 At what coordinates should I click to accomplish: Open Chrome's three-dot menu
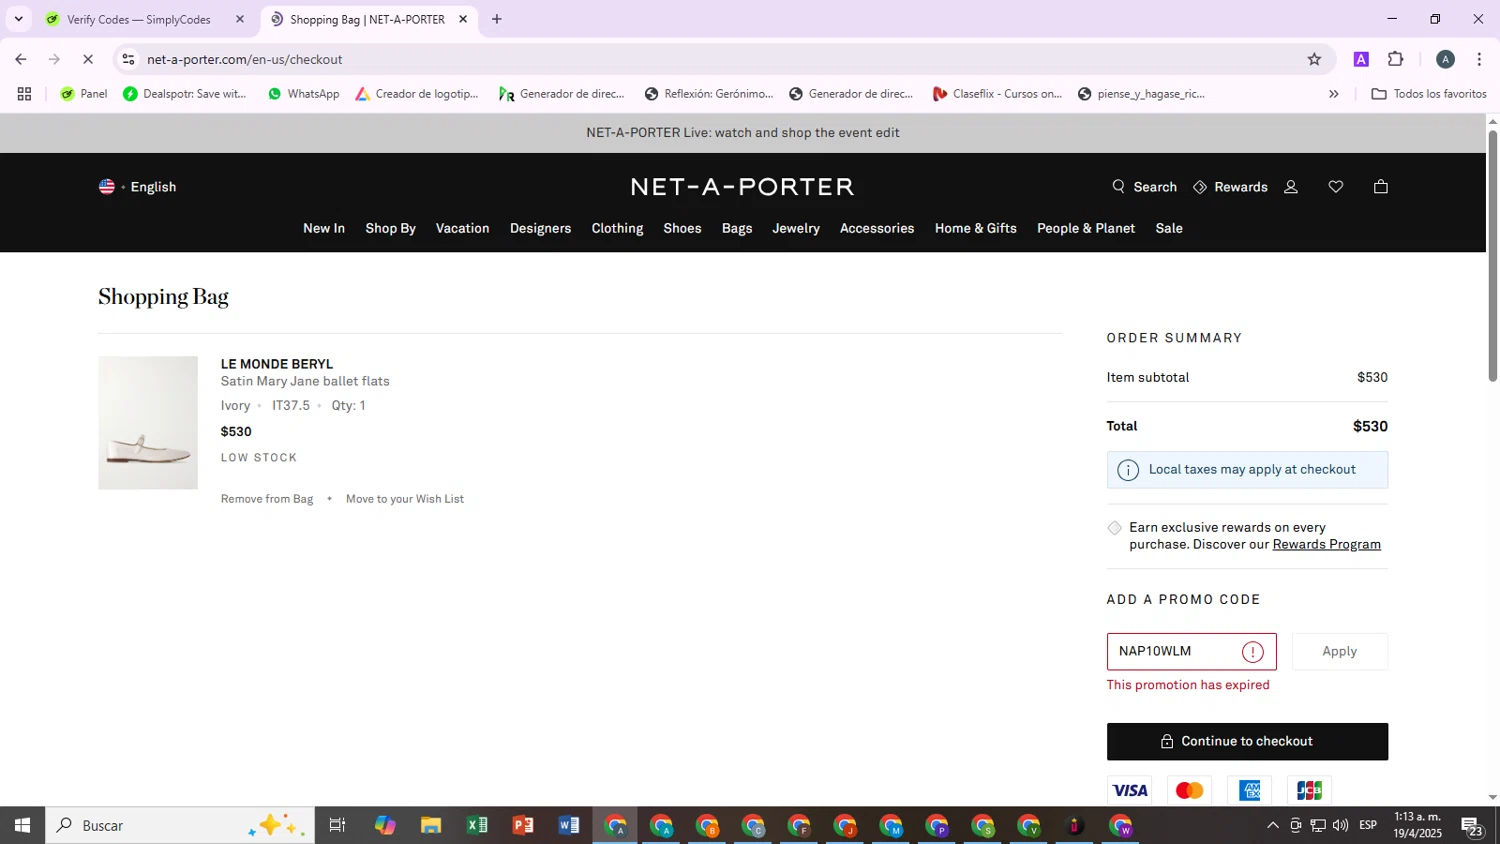pos(1479,60)
